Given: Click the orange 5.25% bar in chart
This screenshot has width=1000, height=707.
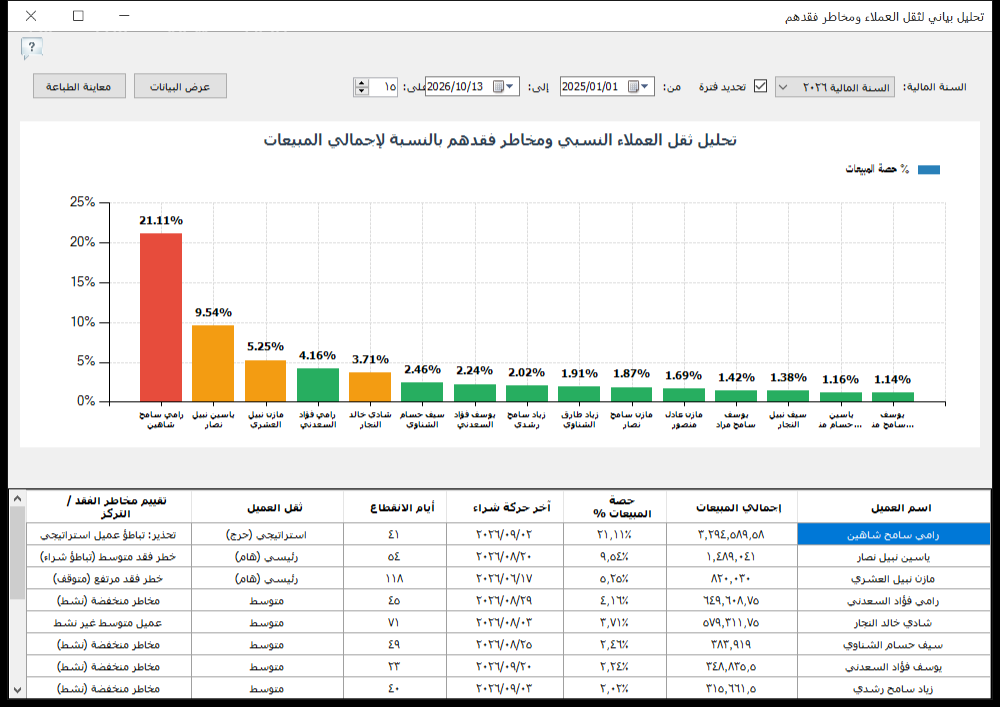Looking at the screenshot, I should point(265,381).
